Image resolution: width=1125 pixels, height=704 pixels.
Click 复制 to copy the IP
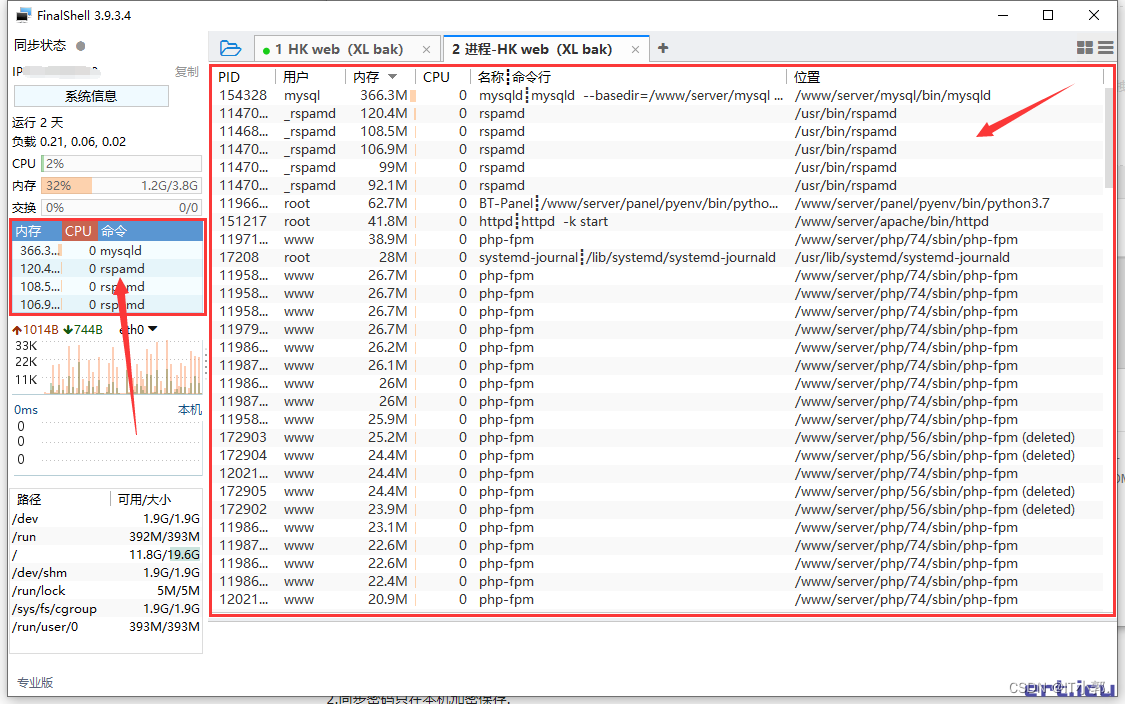click(187, 72)
